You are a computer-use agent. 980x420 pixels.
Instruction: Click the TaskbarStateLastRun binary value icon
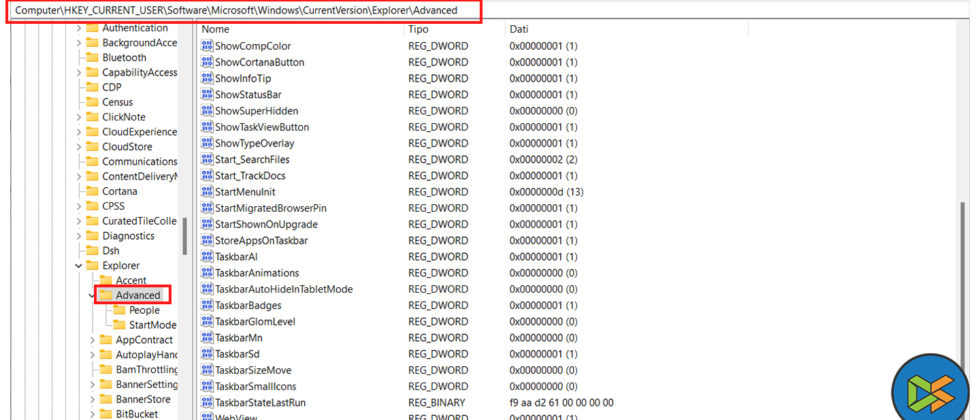click(207, 402)
